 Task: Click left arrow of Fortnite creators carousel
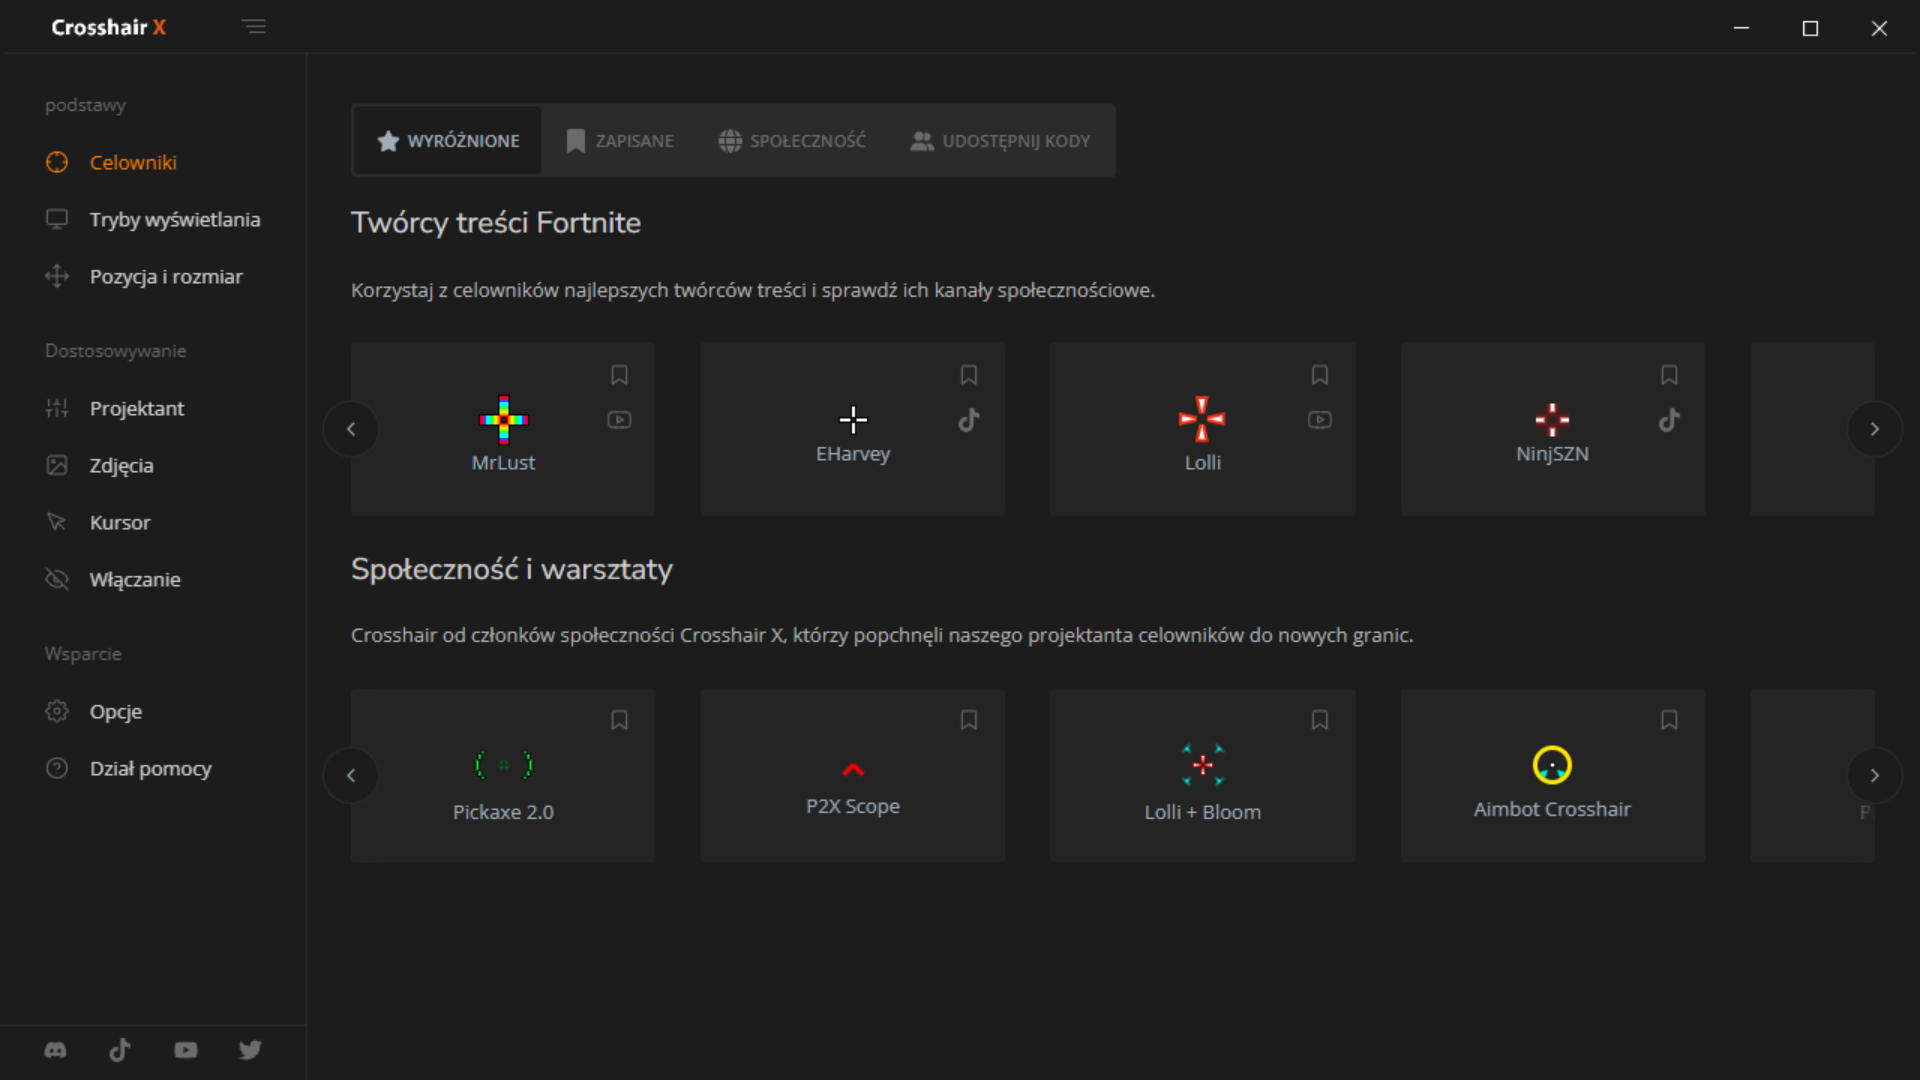tap(351, 429)
